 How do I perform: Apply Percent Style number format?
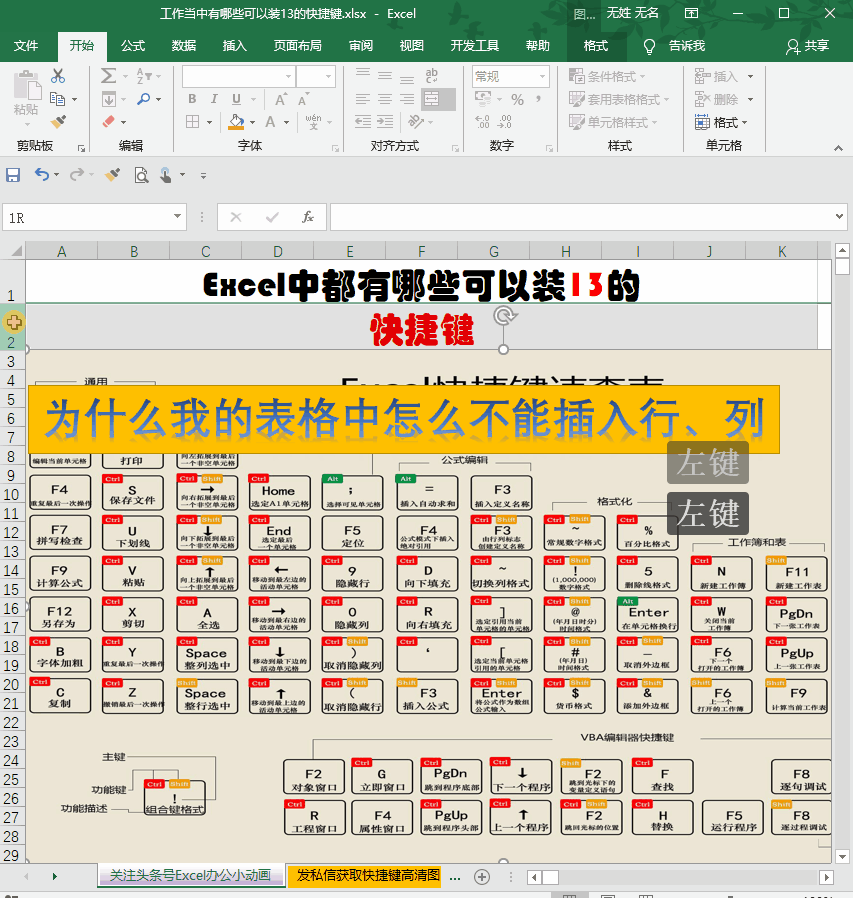(517, 100)
